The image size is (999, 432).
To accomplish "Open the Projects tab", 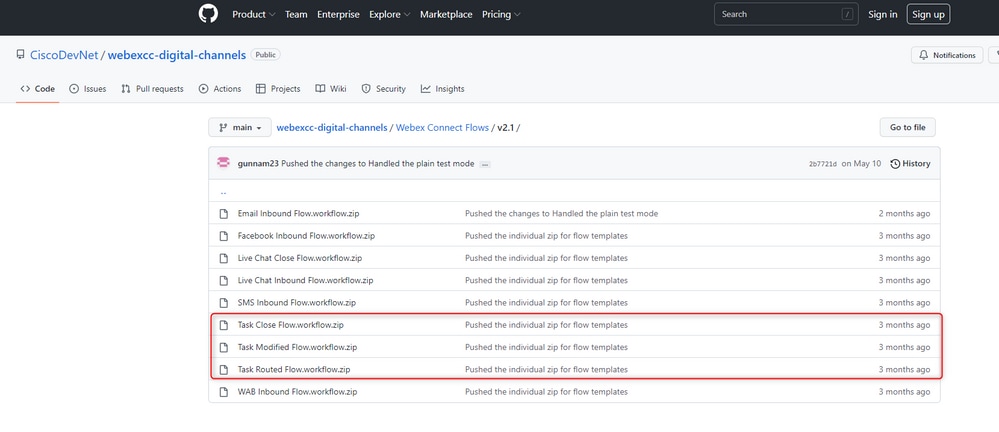I will [x=278, y=89].
